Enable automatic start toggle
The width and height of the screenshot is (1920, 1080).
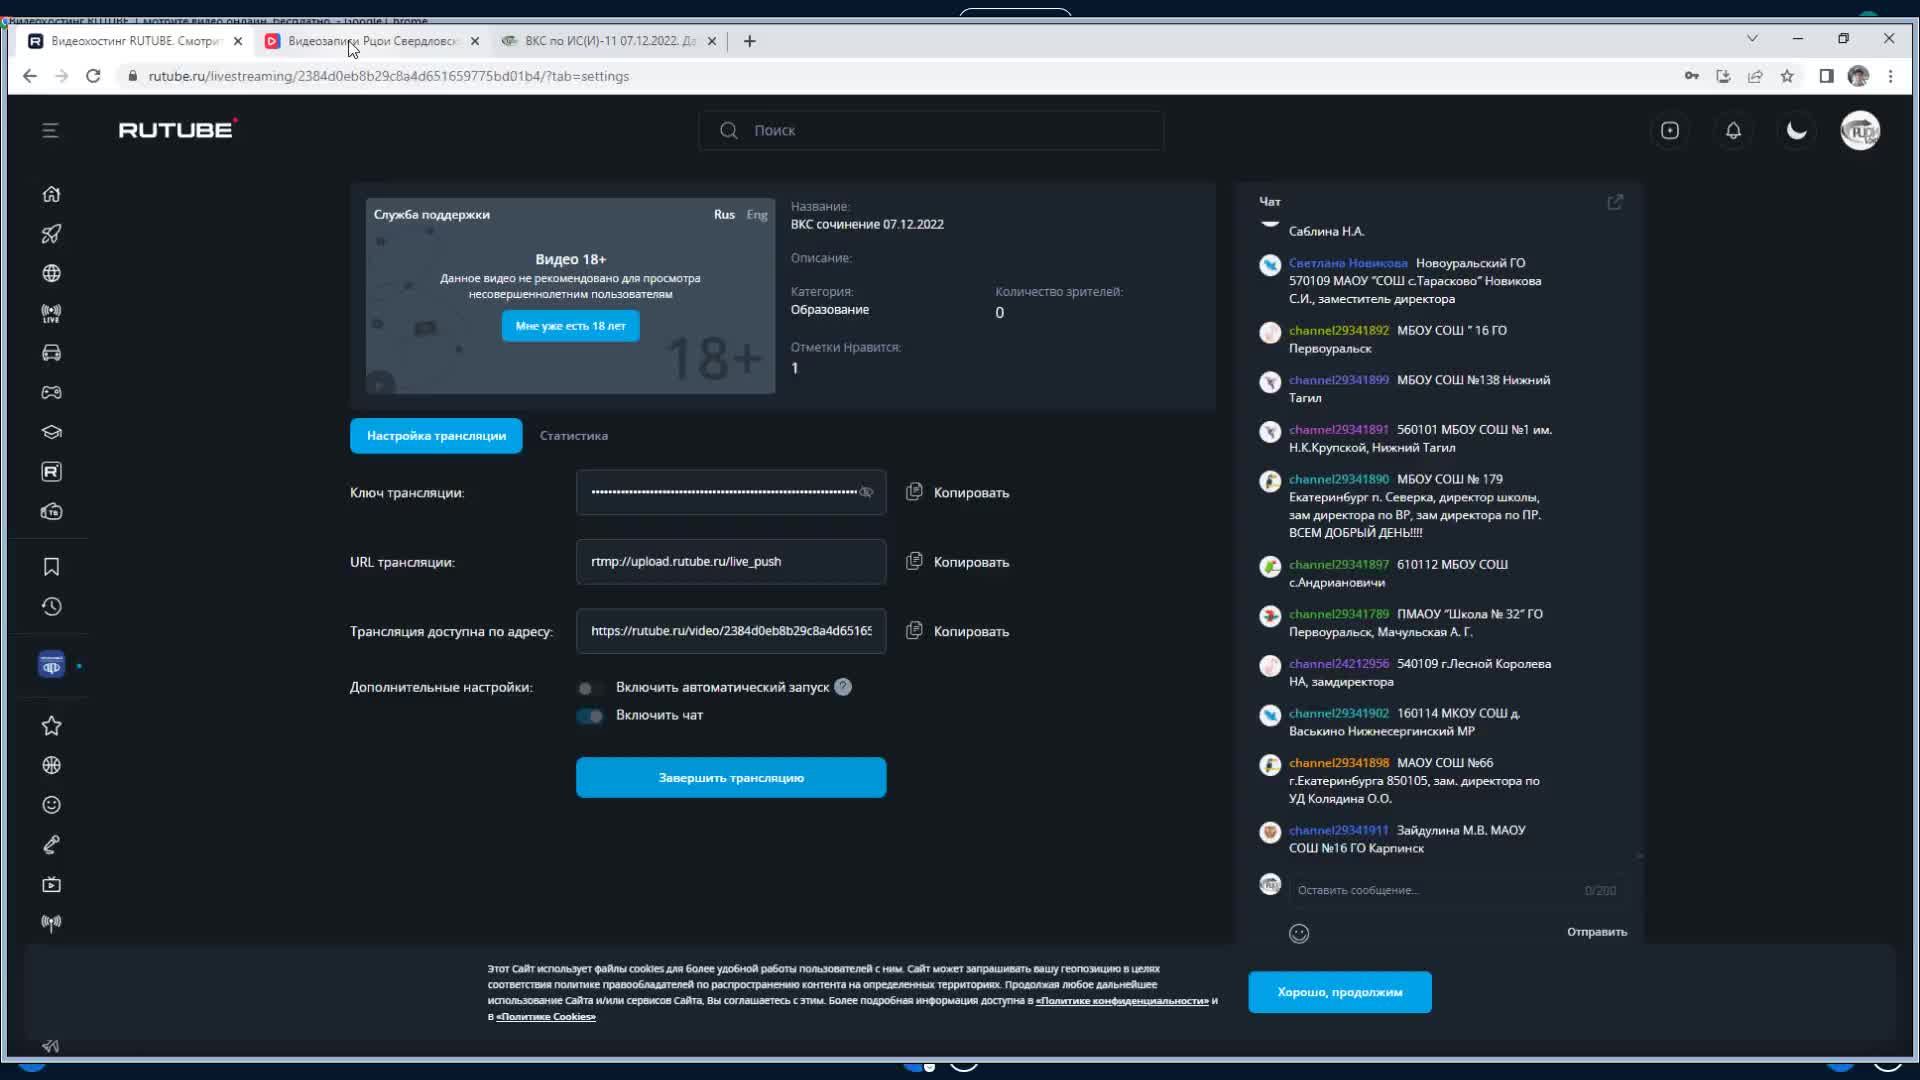tap(589, 688)
